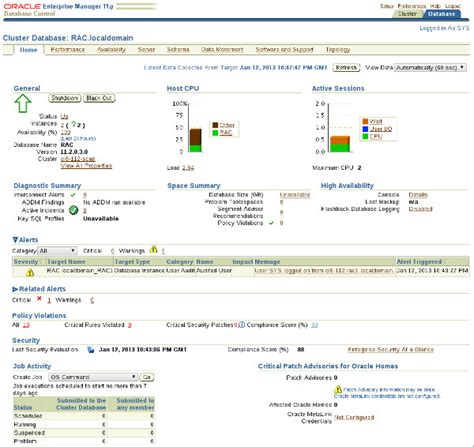Switch to the Availability tab
This screenshot has width=474, height=447.
tap(111, 49)
